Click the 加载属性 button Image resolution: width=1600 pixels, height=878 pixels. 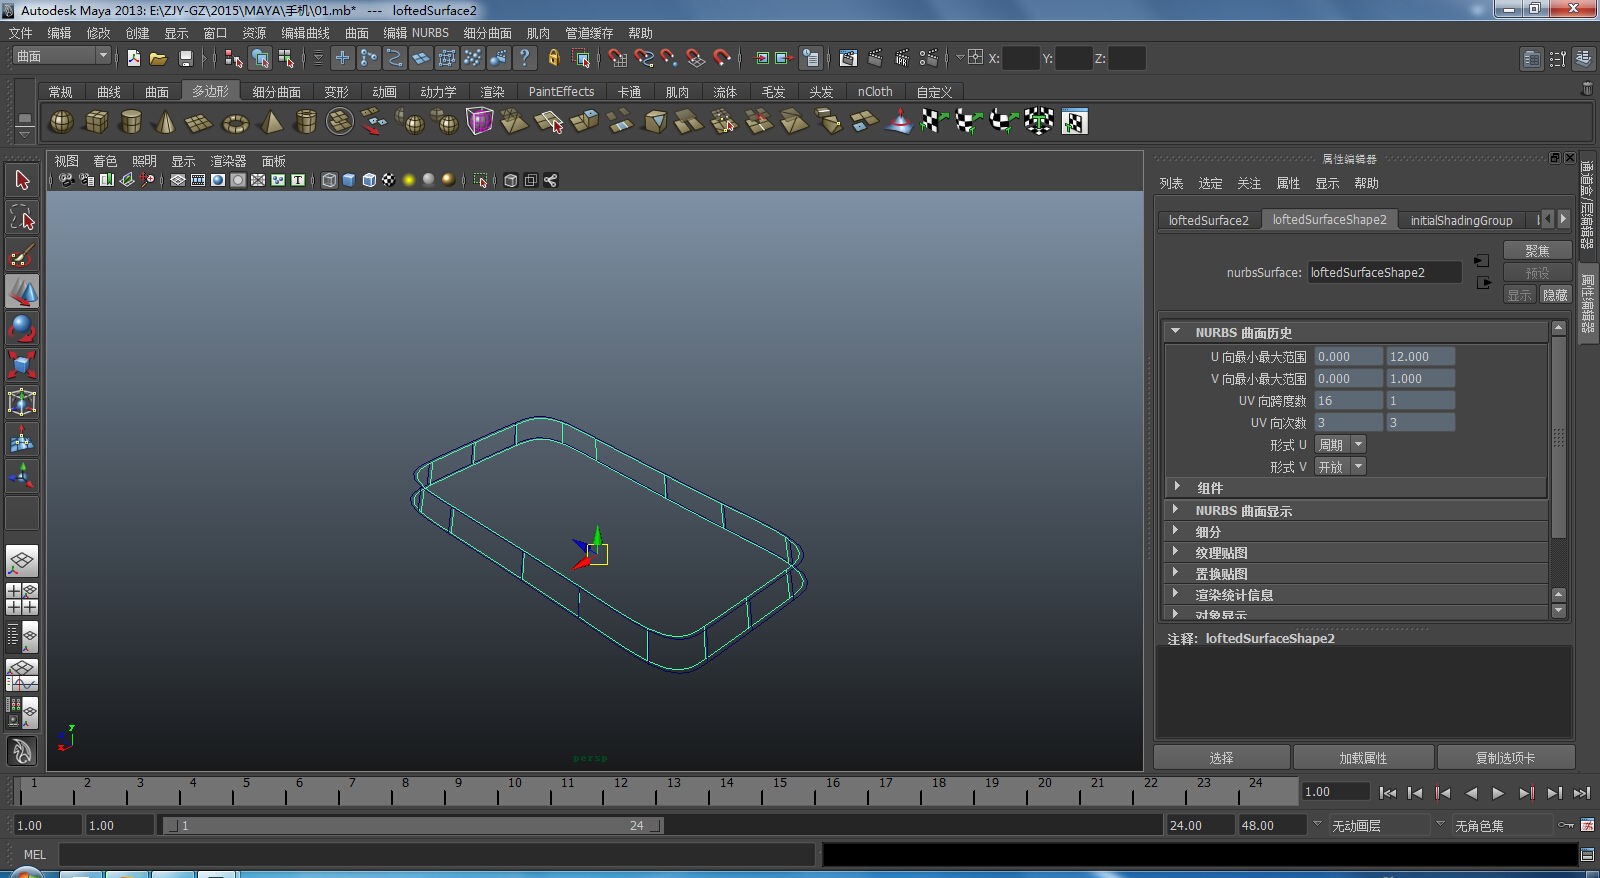pos(1363,758)
